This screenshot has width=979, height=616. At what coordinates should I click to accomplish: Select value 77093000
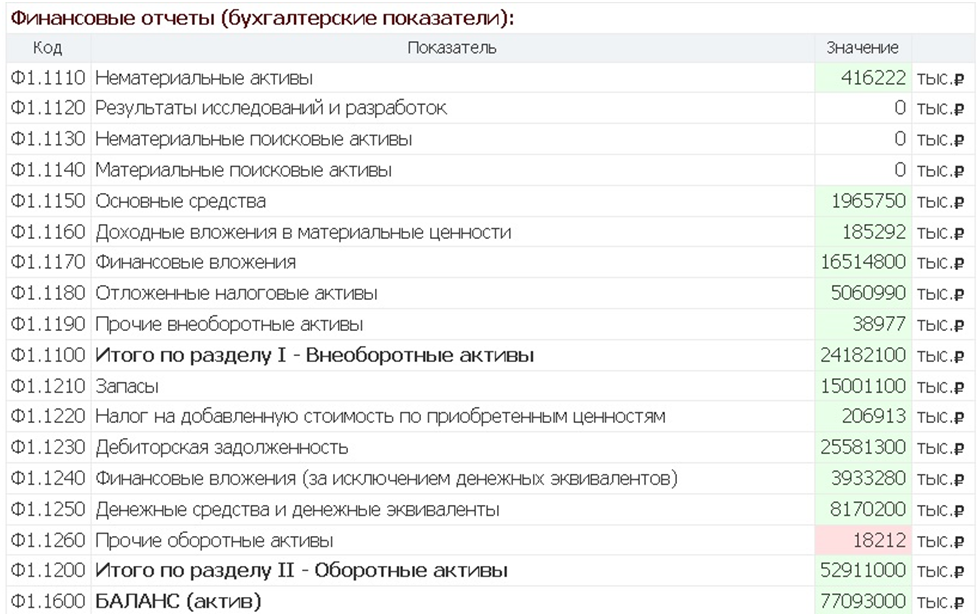[x=863, y=602]
